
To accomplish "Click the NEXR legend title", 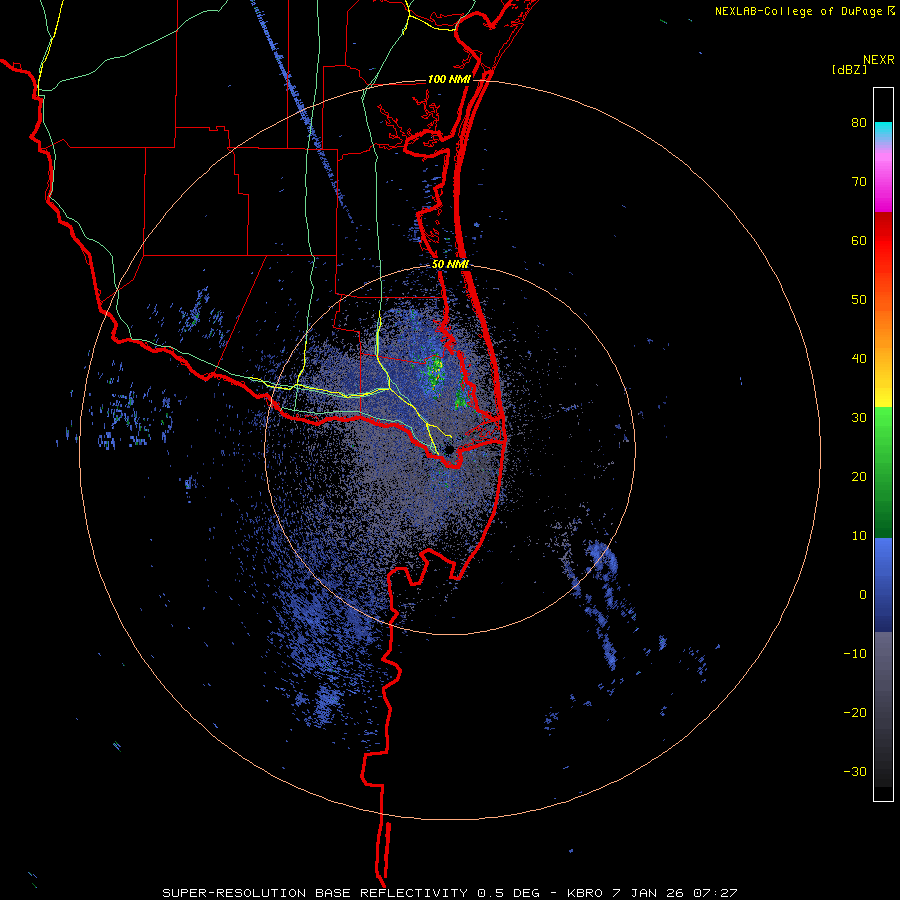I will 879,60.
